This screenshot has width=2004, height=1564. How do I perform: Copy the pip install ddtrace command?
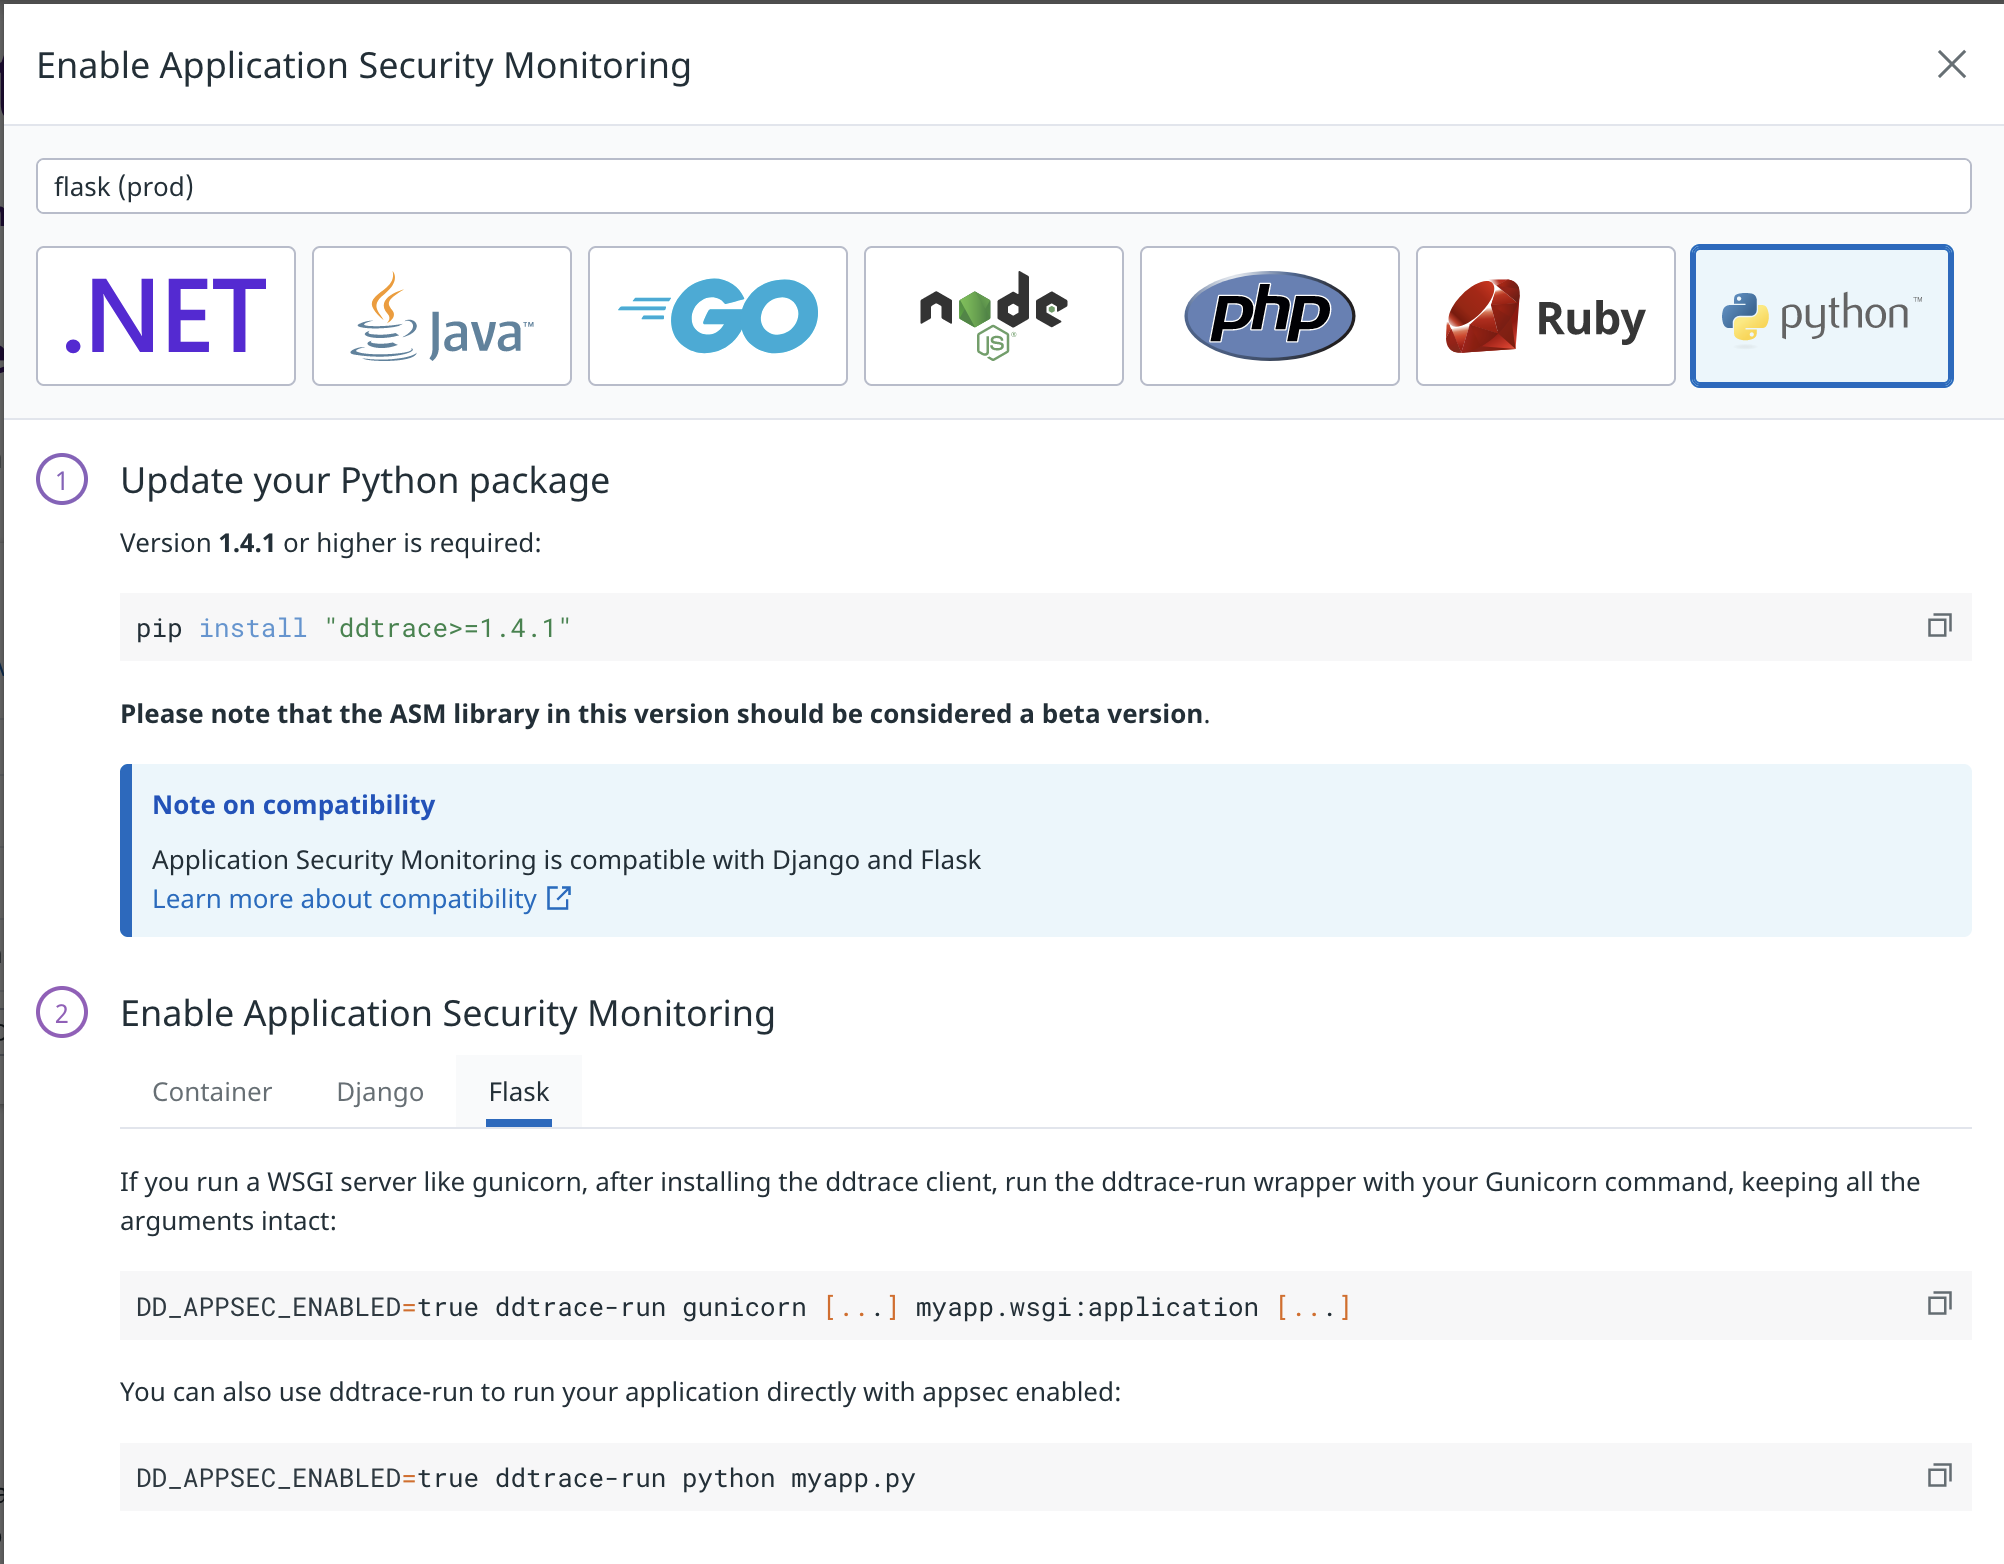click(x=1941, y=625)
